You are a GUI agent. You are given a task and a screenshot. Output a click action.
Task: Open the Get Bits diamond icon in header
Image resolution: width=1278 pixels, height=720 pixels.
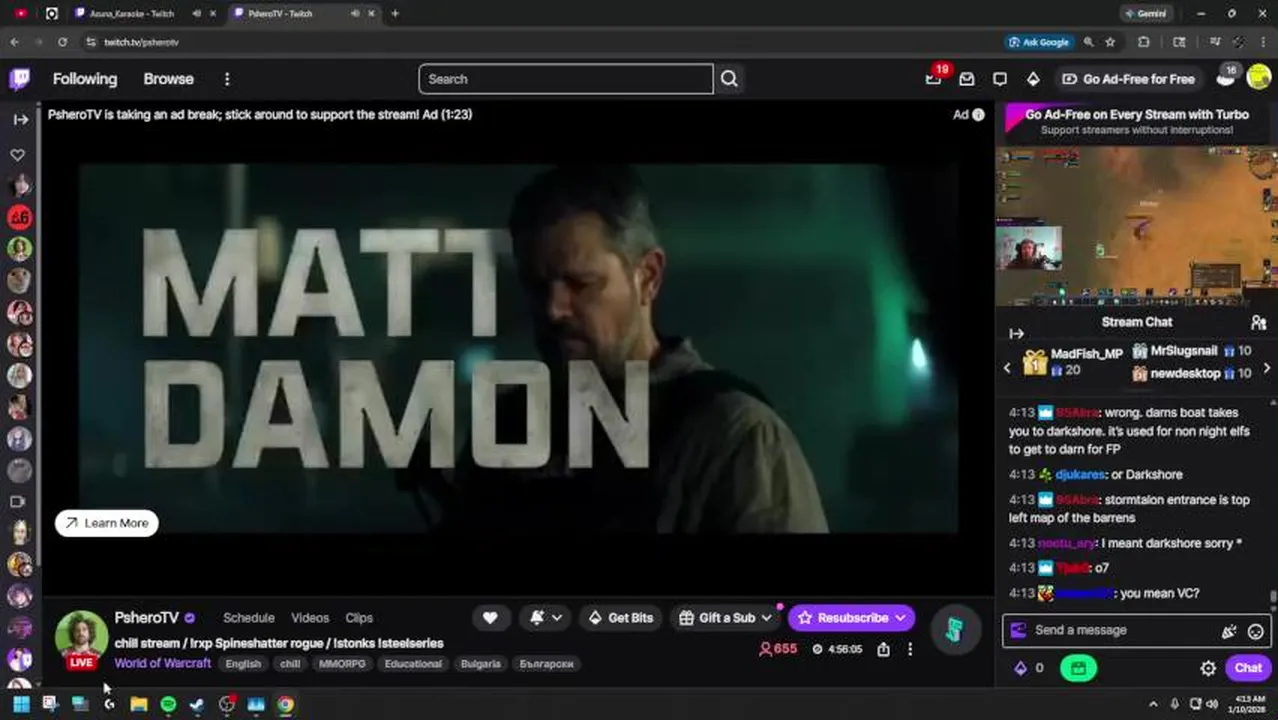point(1033,79)
